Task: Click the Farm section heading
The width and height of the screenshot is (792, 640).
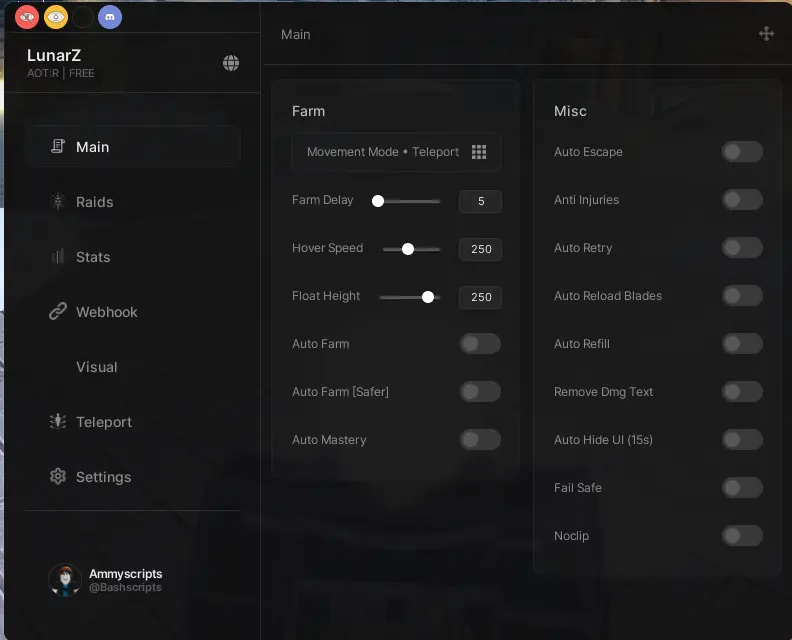Action: pos(308,111)
